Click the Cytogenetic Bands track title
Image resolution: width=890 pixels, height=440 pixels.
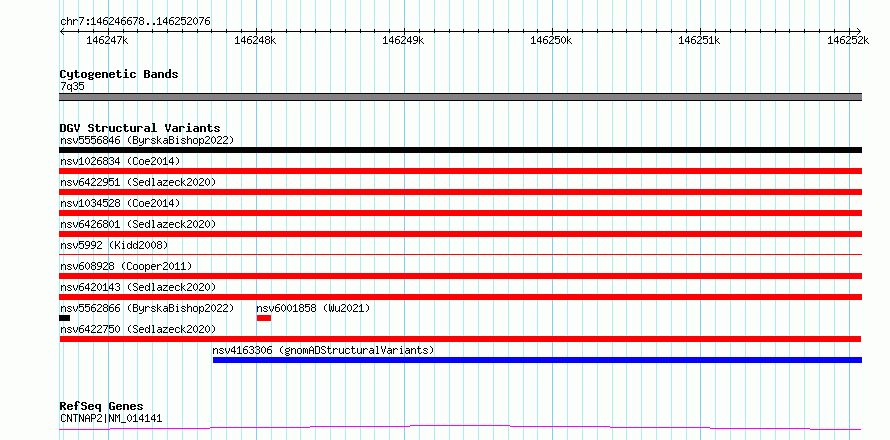point(119,74)
